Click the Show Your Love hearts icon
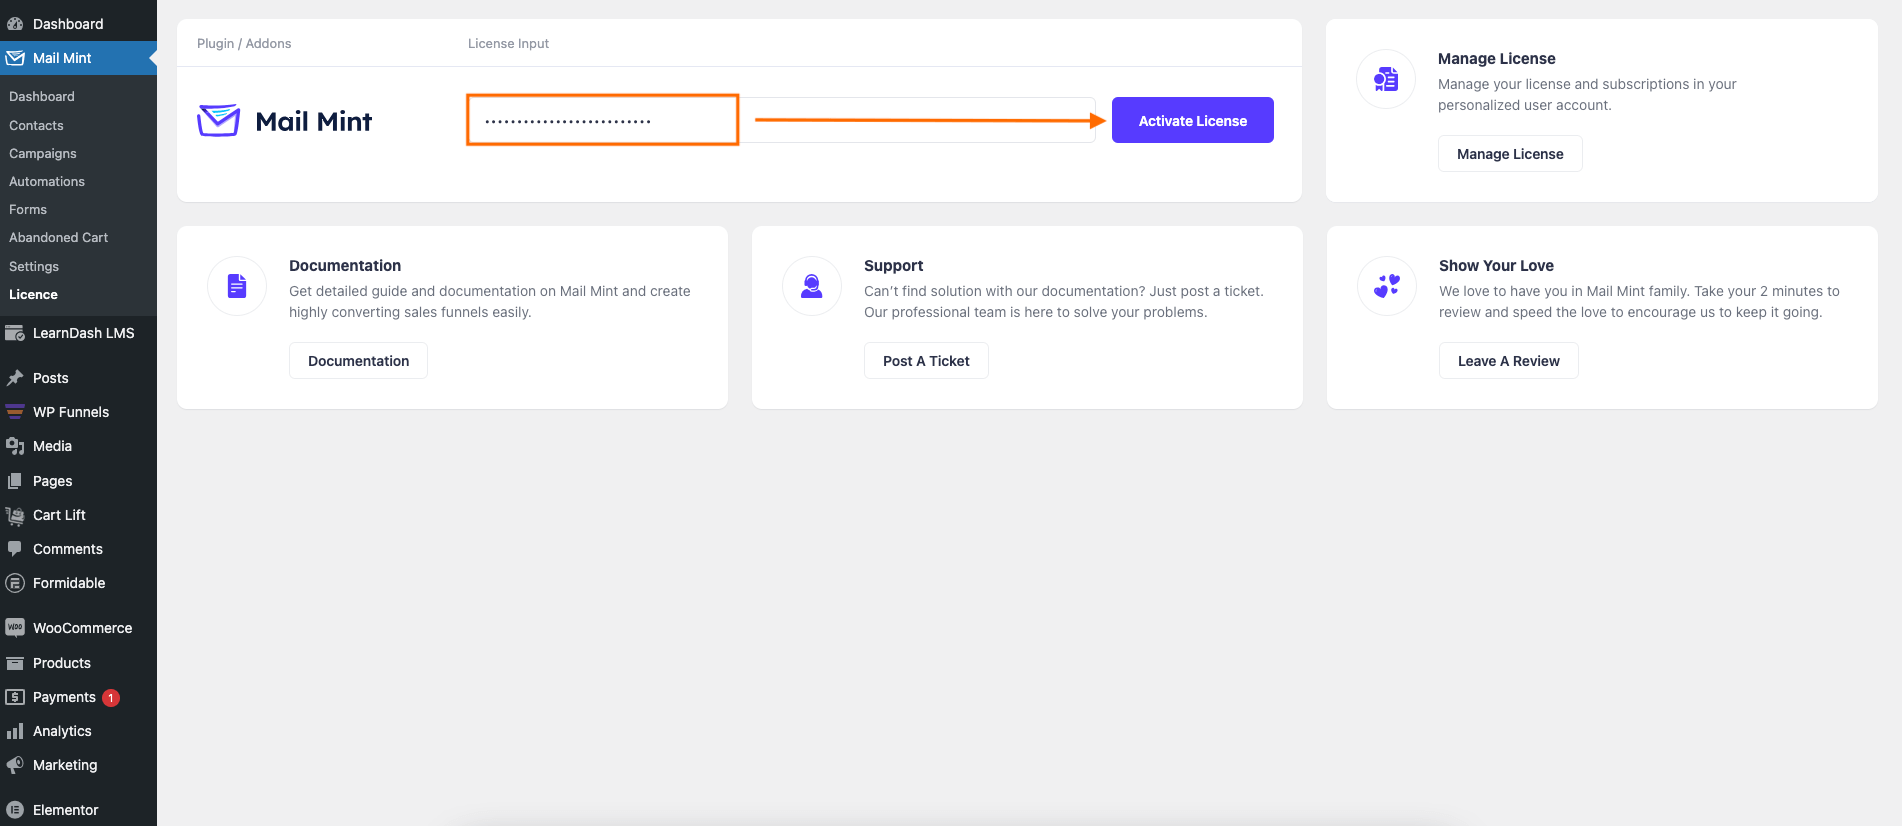 [1387, 286]
